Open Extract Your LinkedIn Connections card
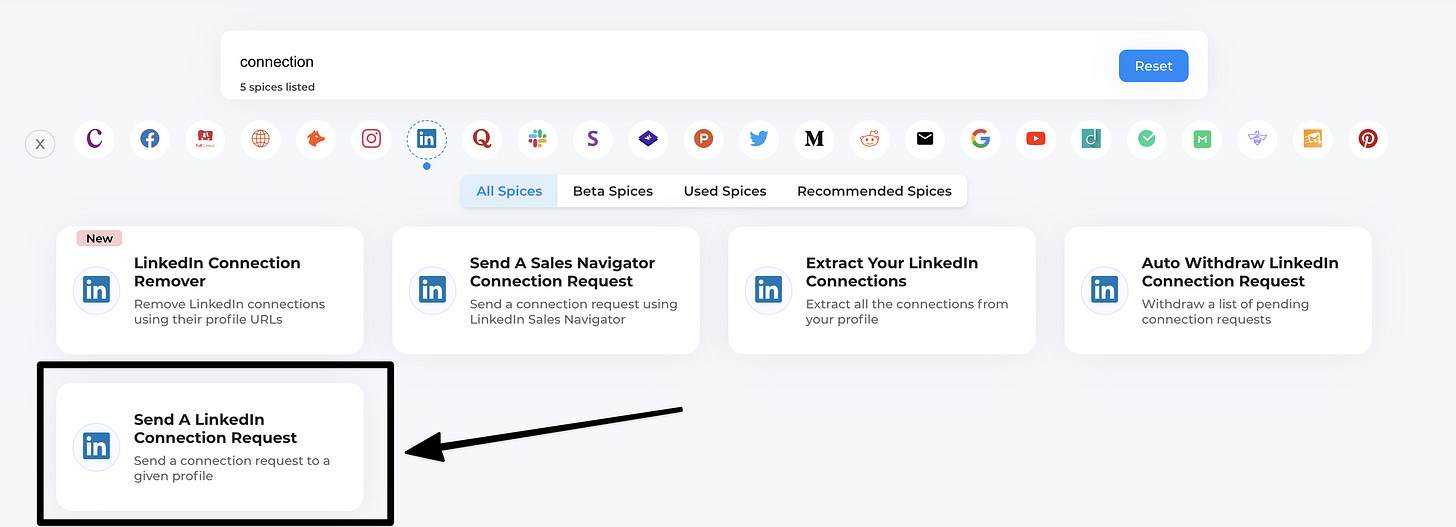 point(882,290)
